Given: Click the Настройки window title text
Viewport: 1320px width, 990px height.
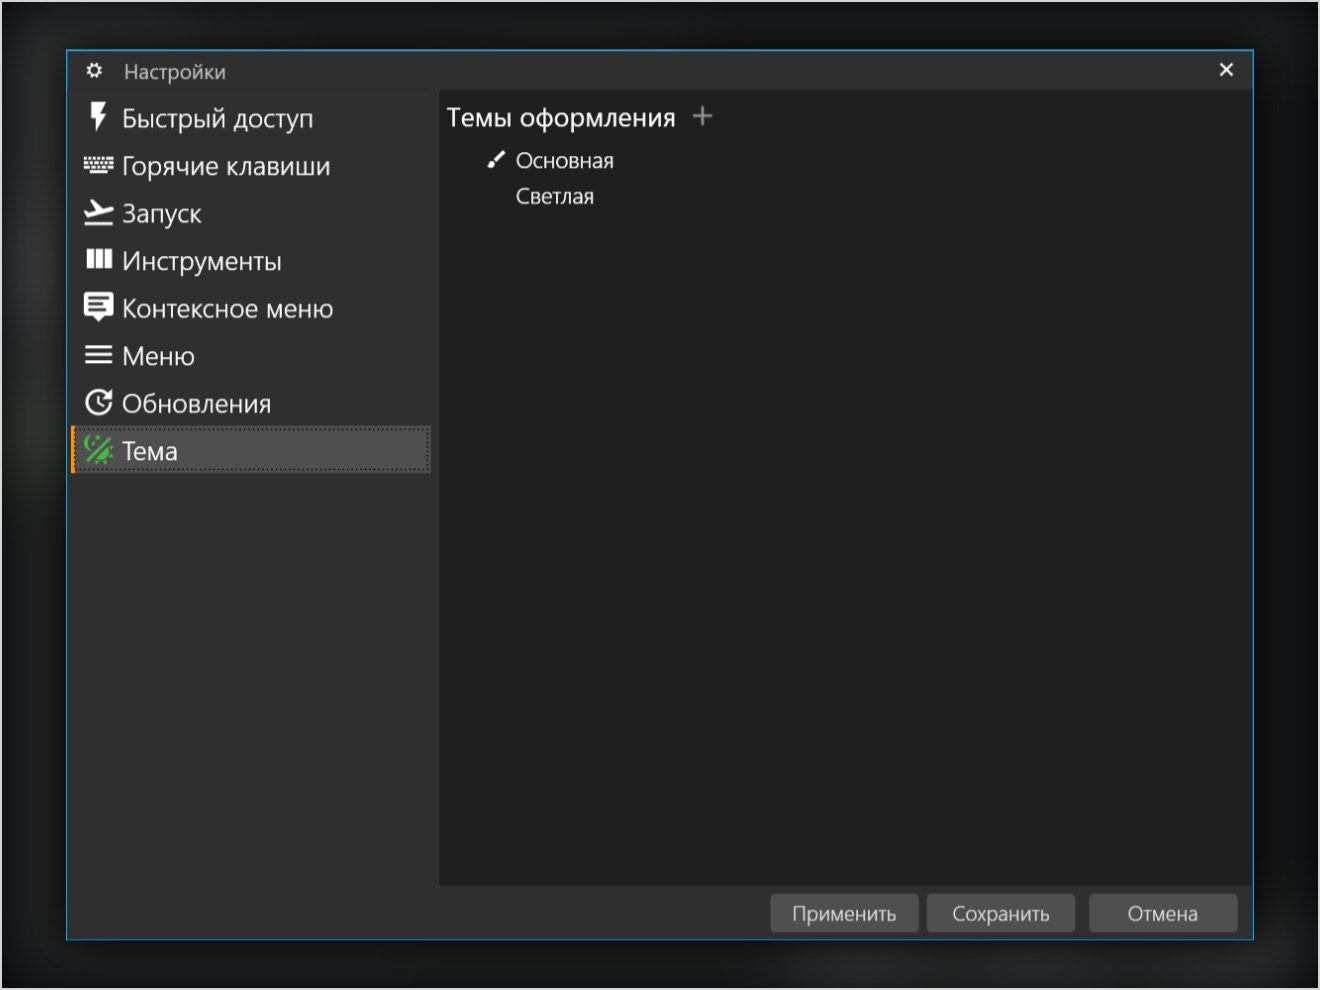Looking at the screenshot, I should pyautogui.click(x=175, y=72).
